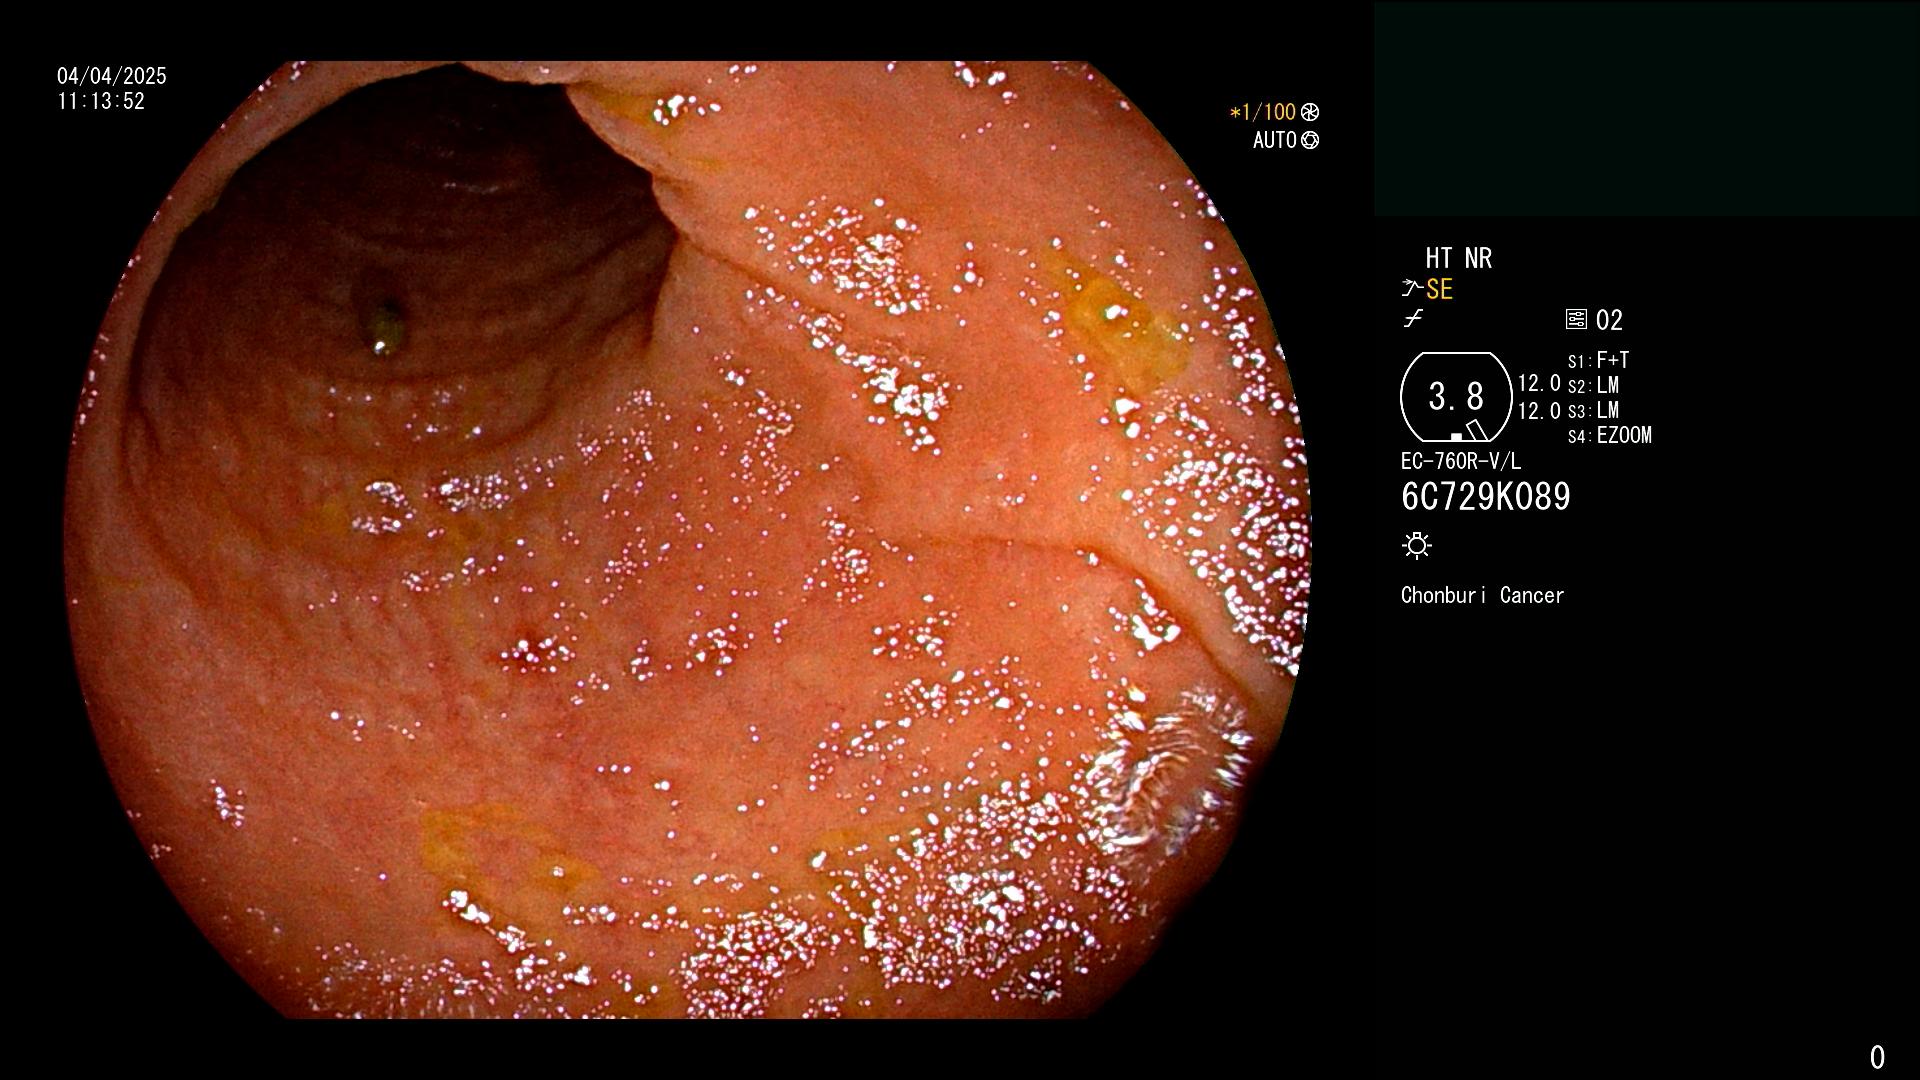Click the AUTO exposure label
The height and width of the screenshot is (1080, 1920).
click(x=1275, y=140)
